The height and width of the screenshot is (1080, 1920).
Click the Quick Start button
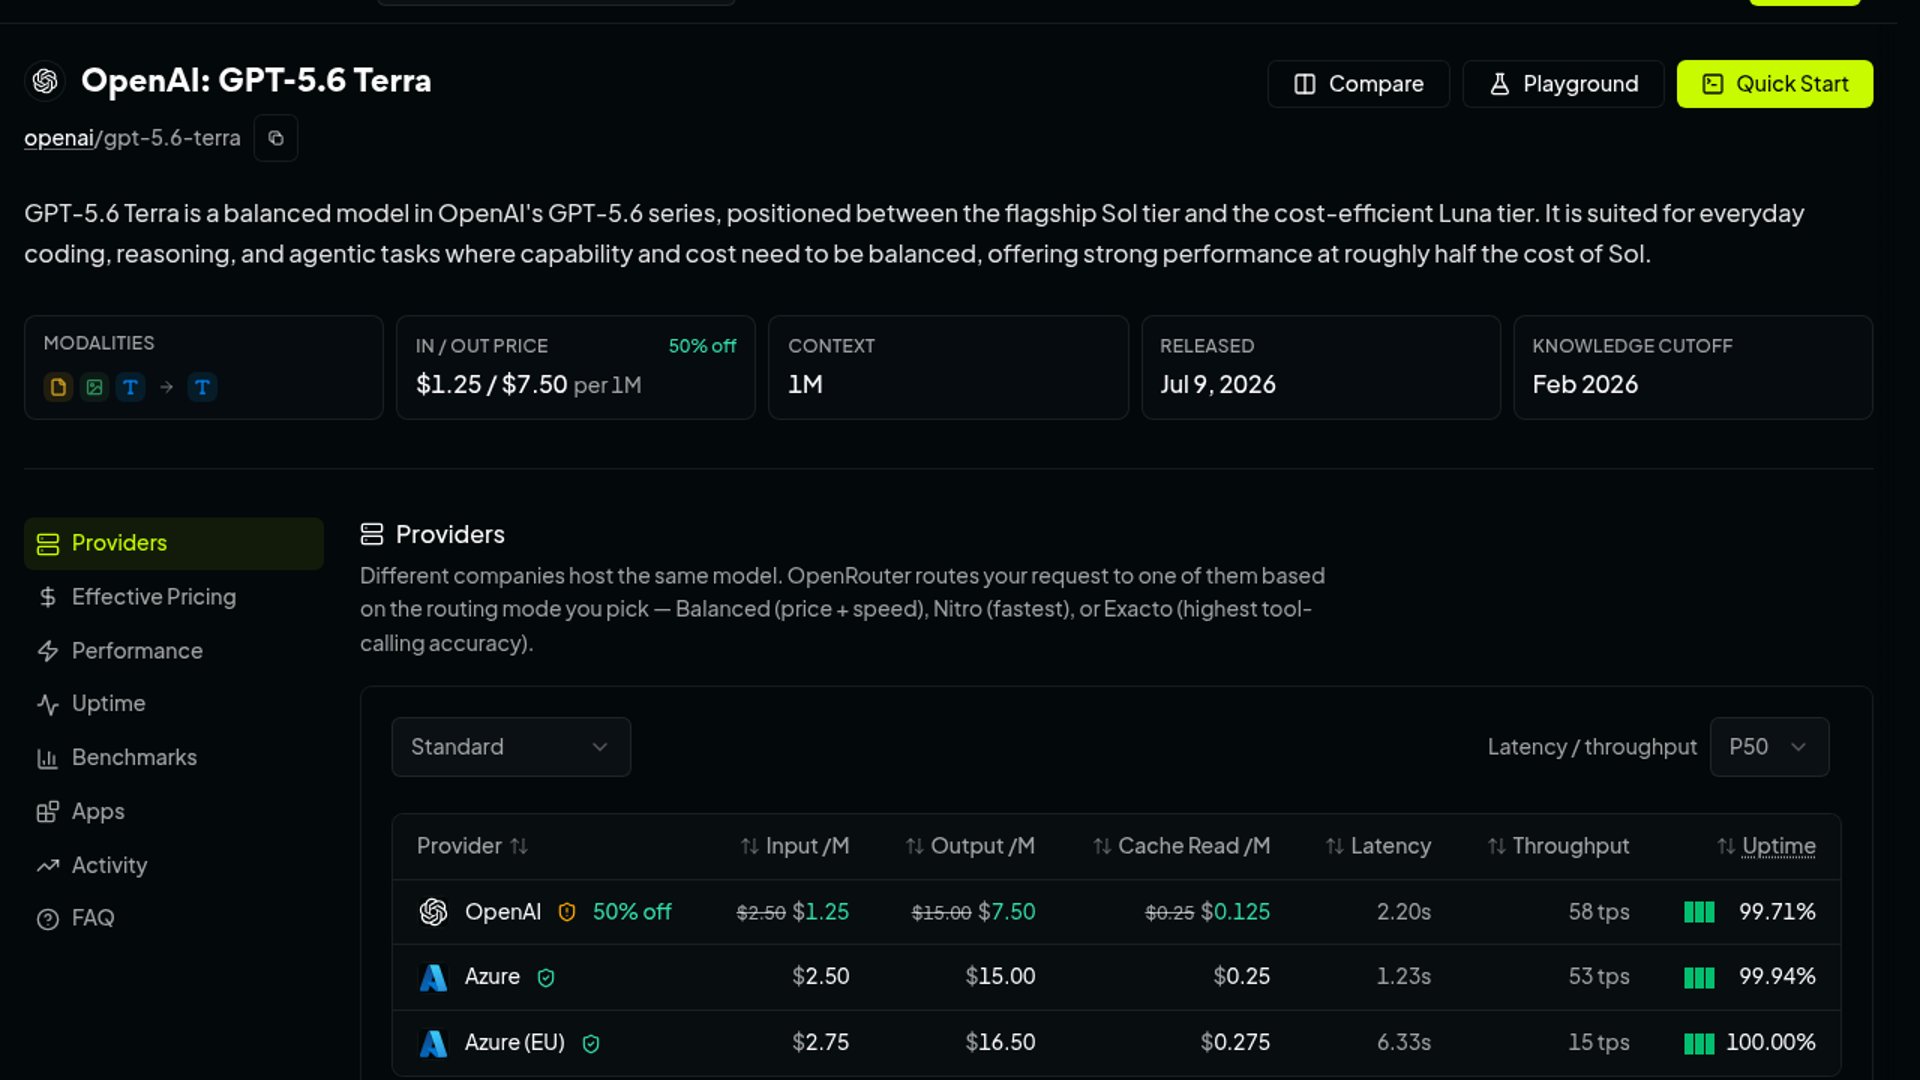click(1774, 84)
